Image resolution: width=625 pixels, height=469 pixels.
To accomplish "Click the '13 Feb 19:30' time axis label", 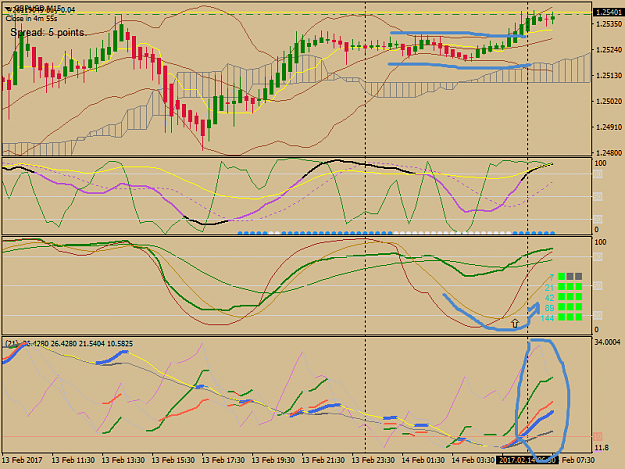I will tap(273, 460).
